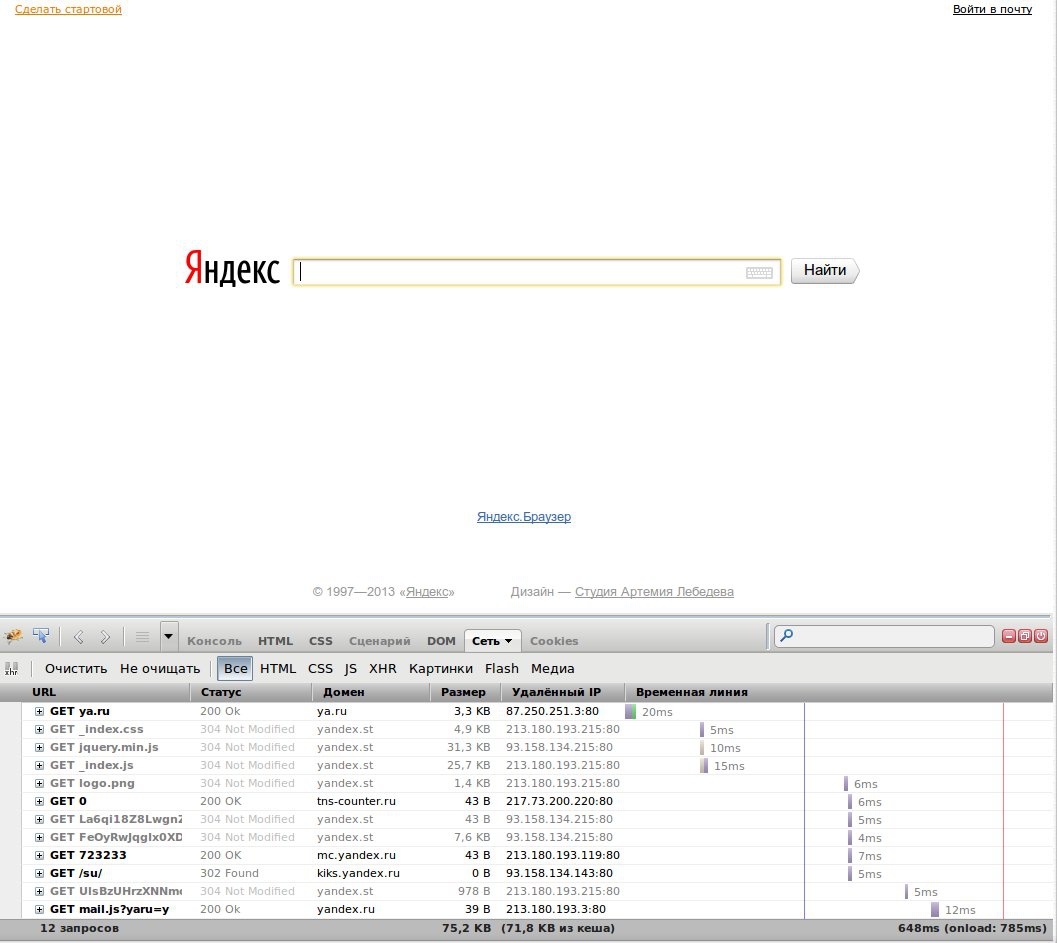Switch to the 'Консоль' panel tab
Viewport: 1057px width, 943px height.
tap(214, 641)
